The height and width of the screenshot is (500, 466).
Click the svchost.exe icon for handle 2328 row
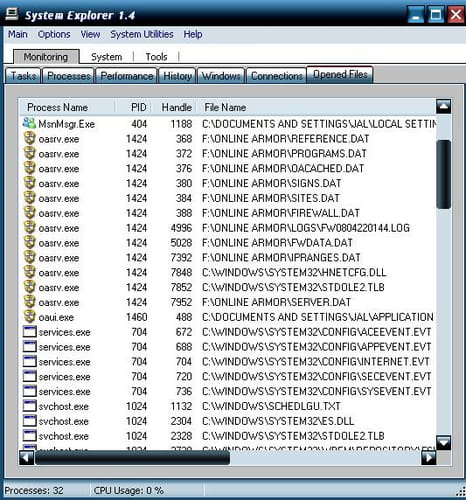click(29, 435)
